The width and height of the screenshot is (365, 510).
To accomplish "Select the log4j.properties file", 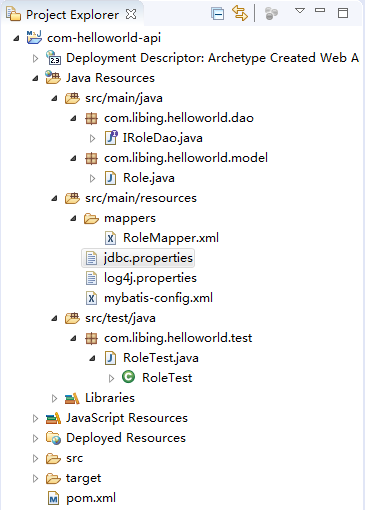I will pos(150,279).
